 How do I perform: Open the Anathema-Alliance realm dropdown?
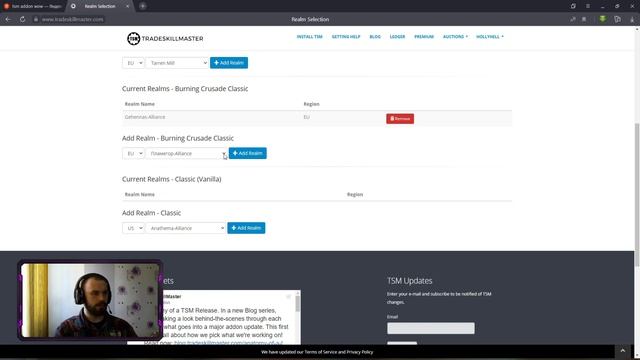click(x=186, y=228)
